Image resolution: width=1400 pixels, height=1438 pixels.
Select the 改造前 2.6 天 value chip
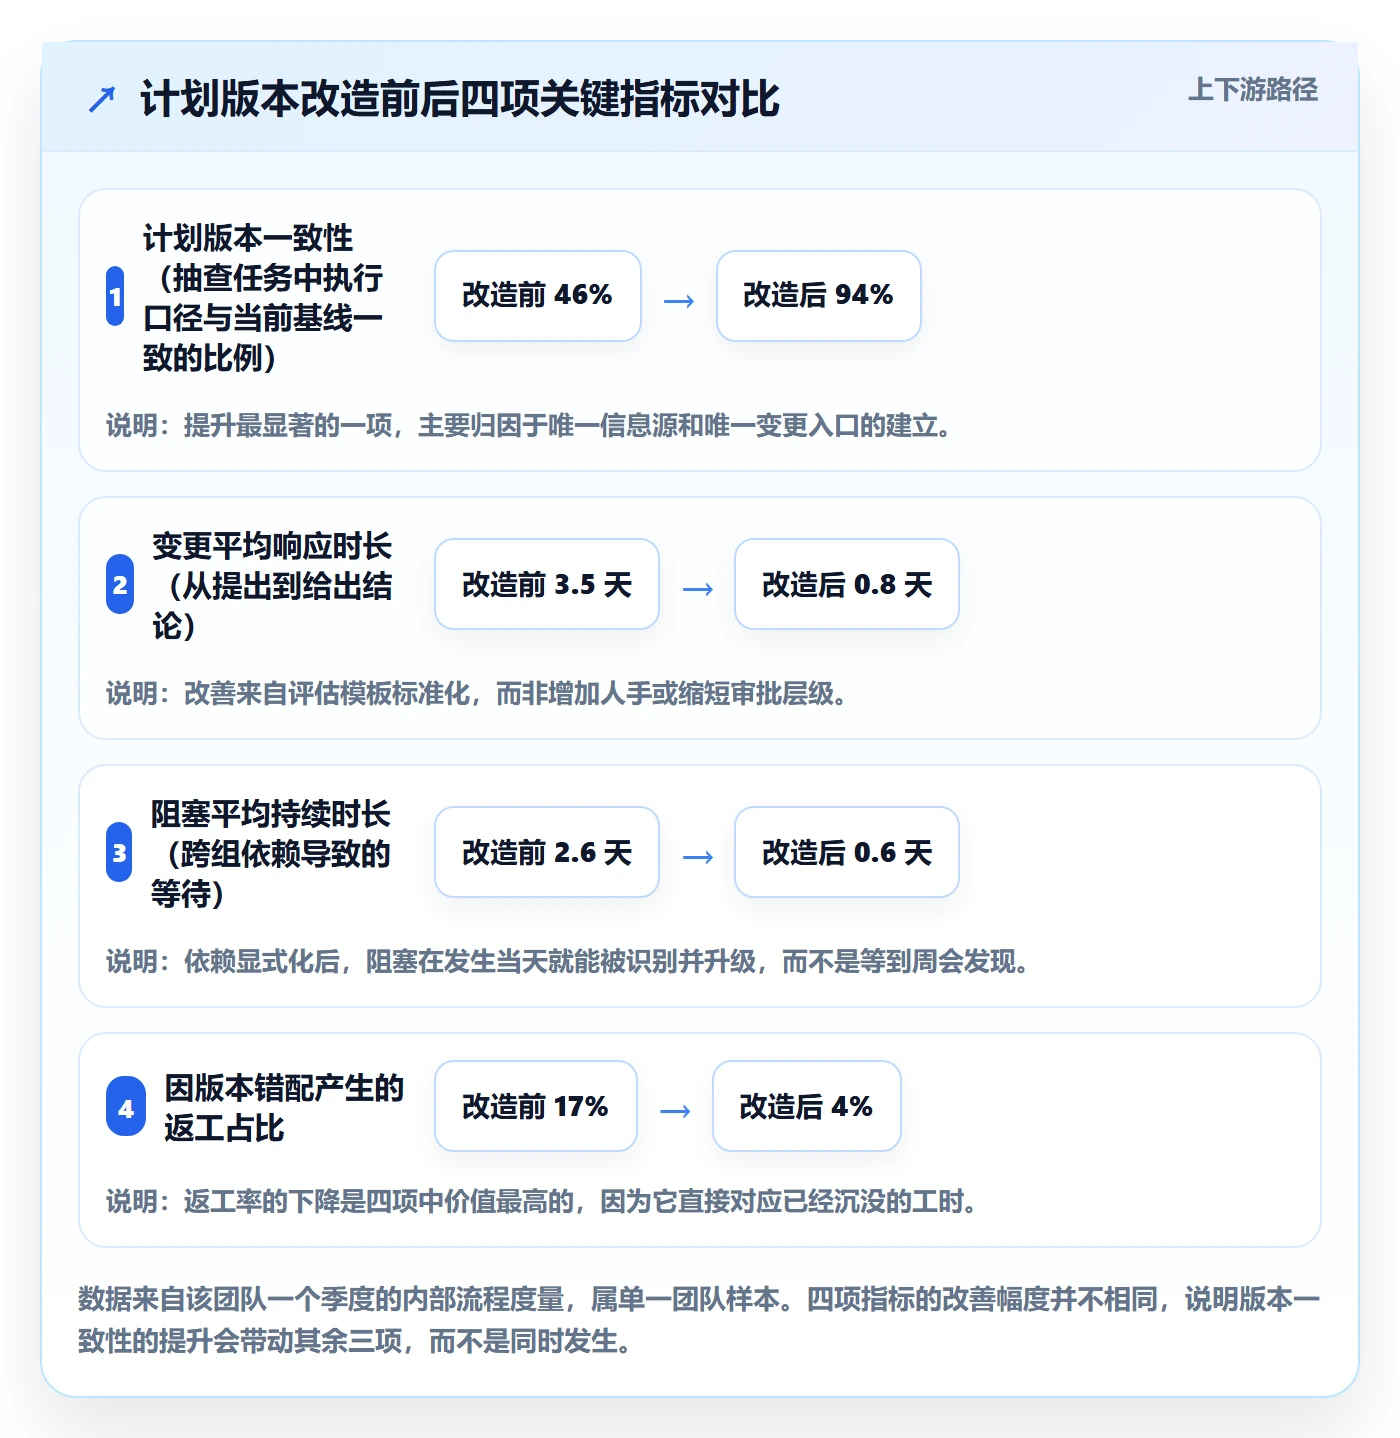547,852
